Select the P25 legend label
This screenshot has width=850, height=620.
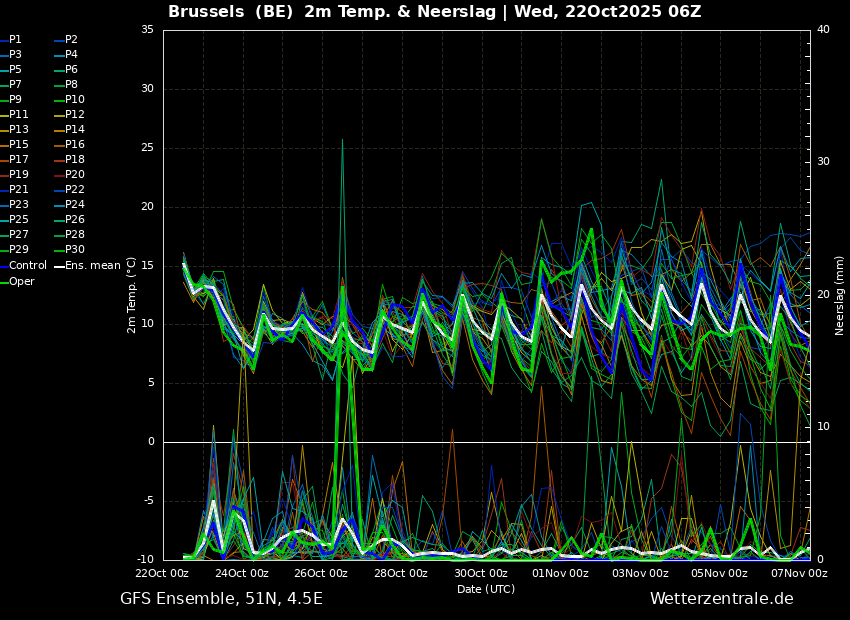(19, 220)
